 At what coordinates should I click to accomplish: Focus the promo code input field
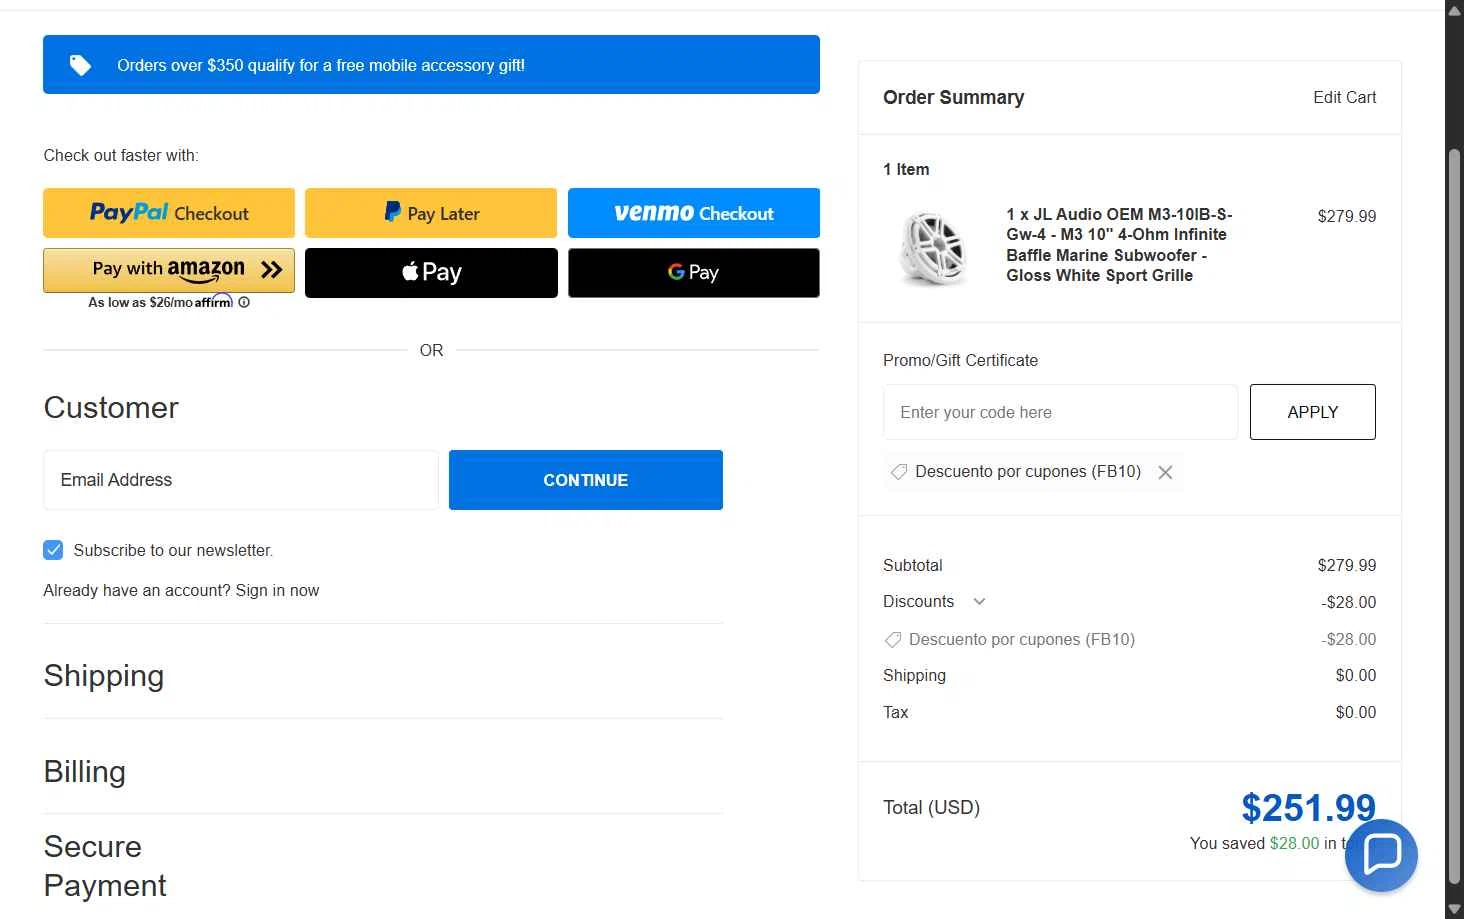point(1060,412)
